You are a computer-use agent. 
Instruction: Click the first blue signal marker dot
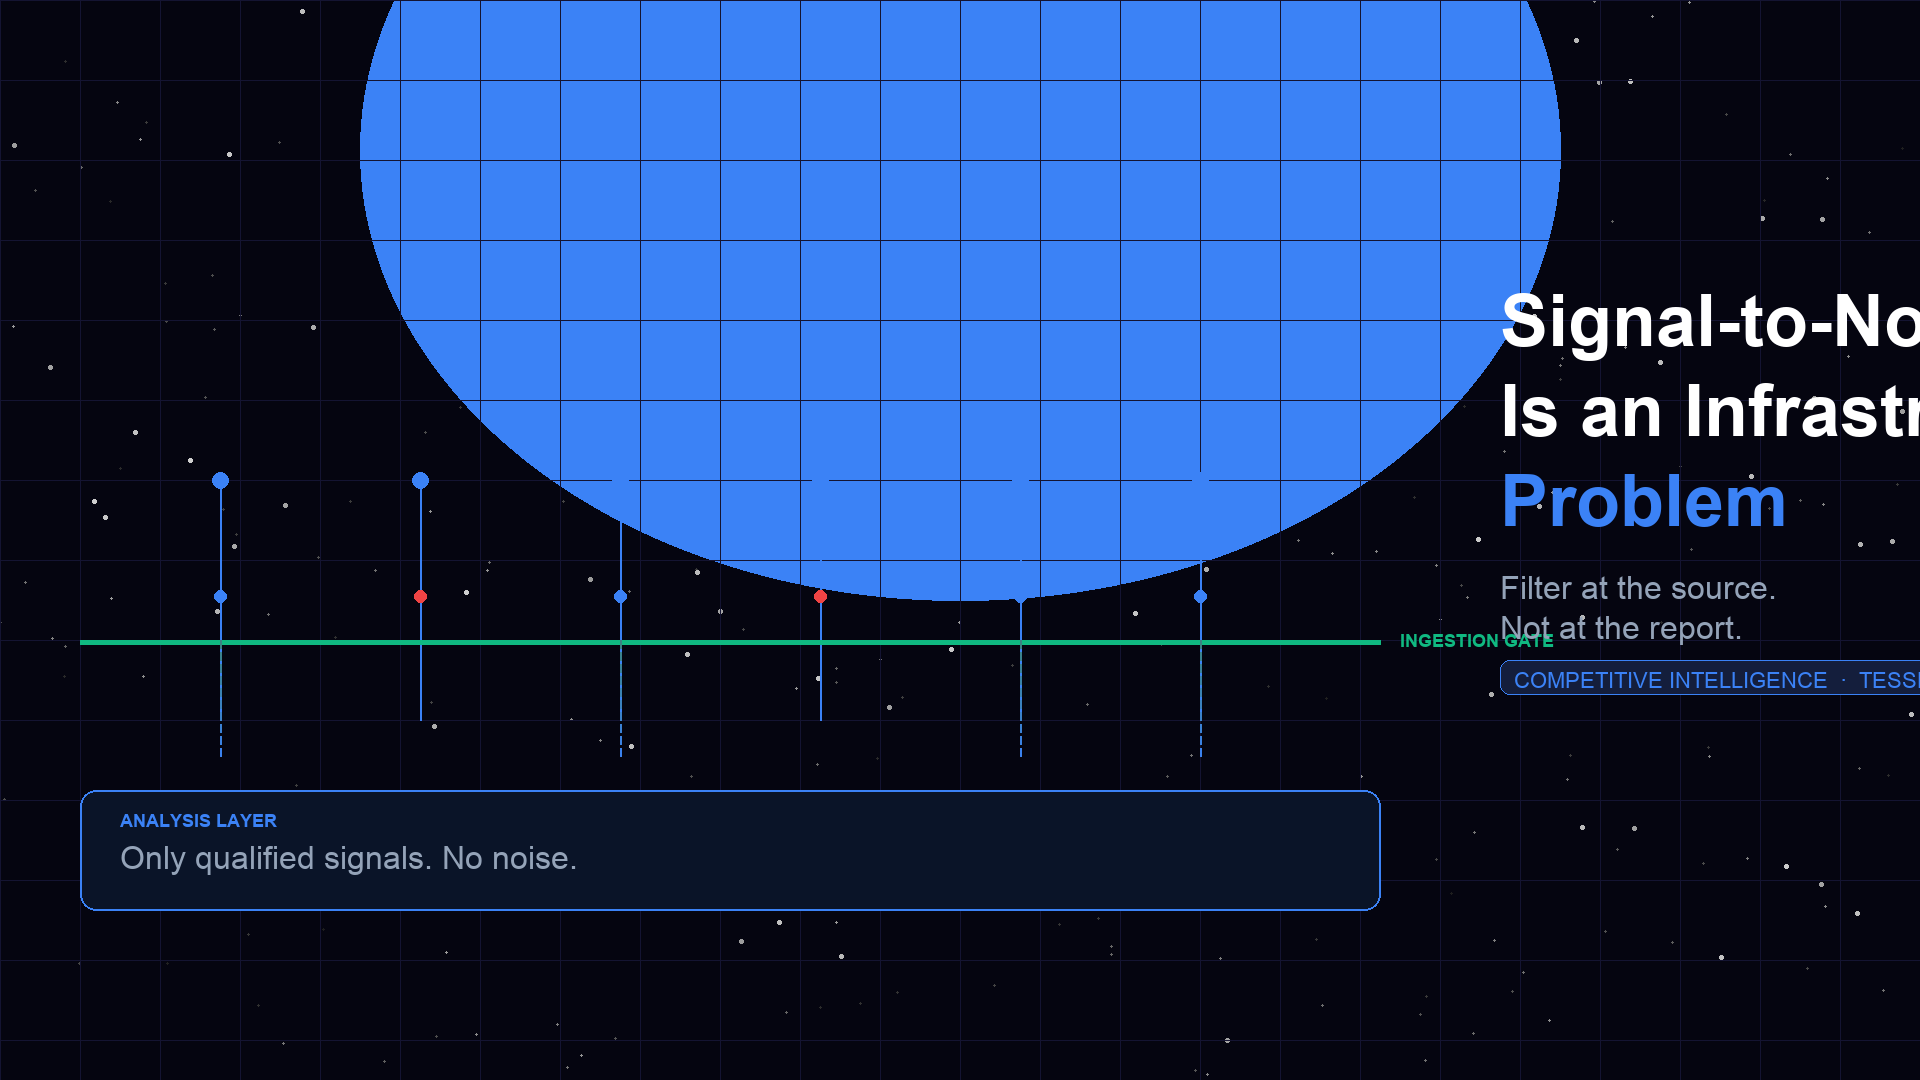[220, 481]
